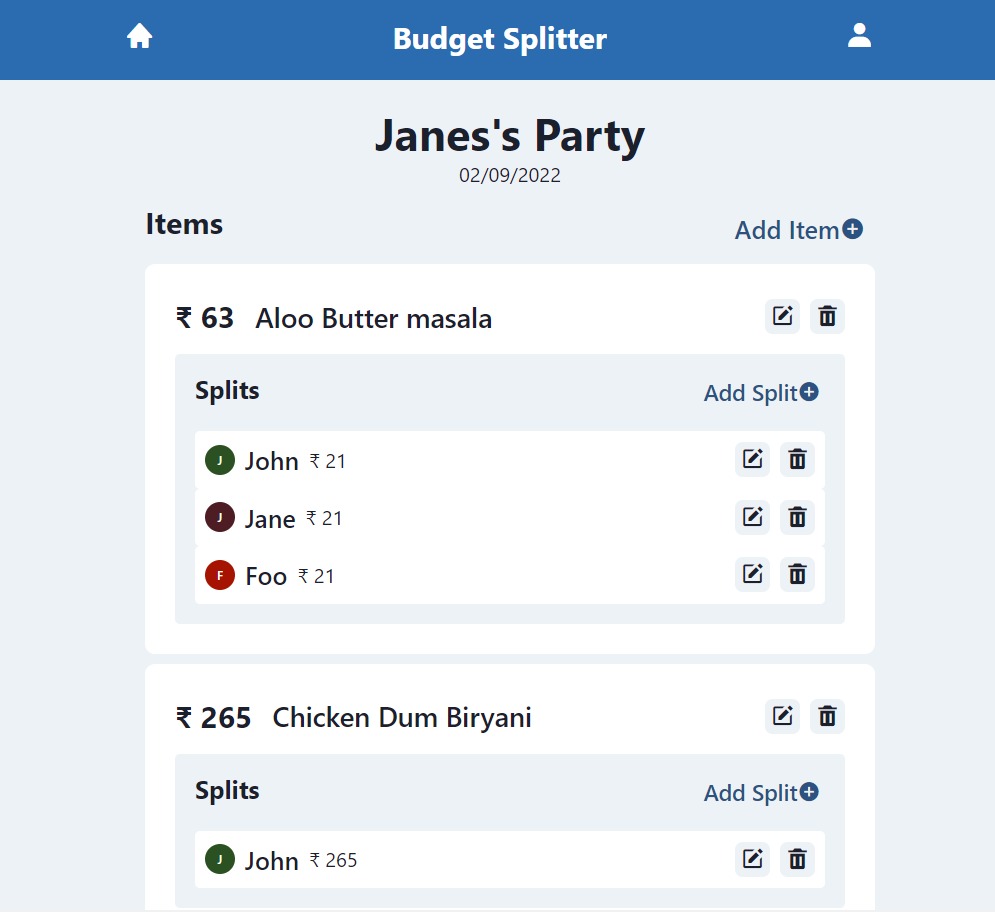Select Foo's red avatar badge
The height and width of the screenshot is (912, 995).
click(219, 574)
